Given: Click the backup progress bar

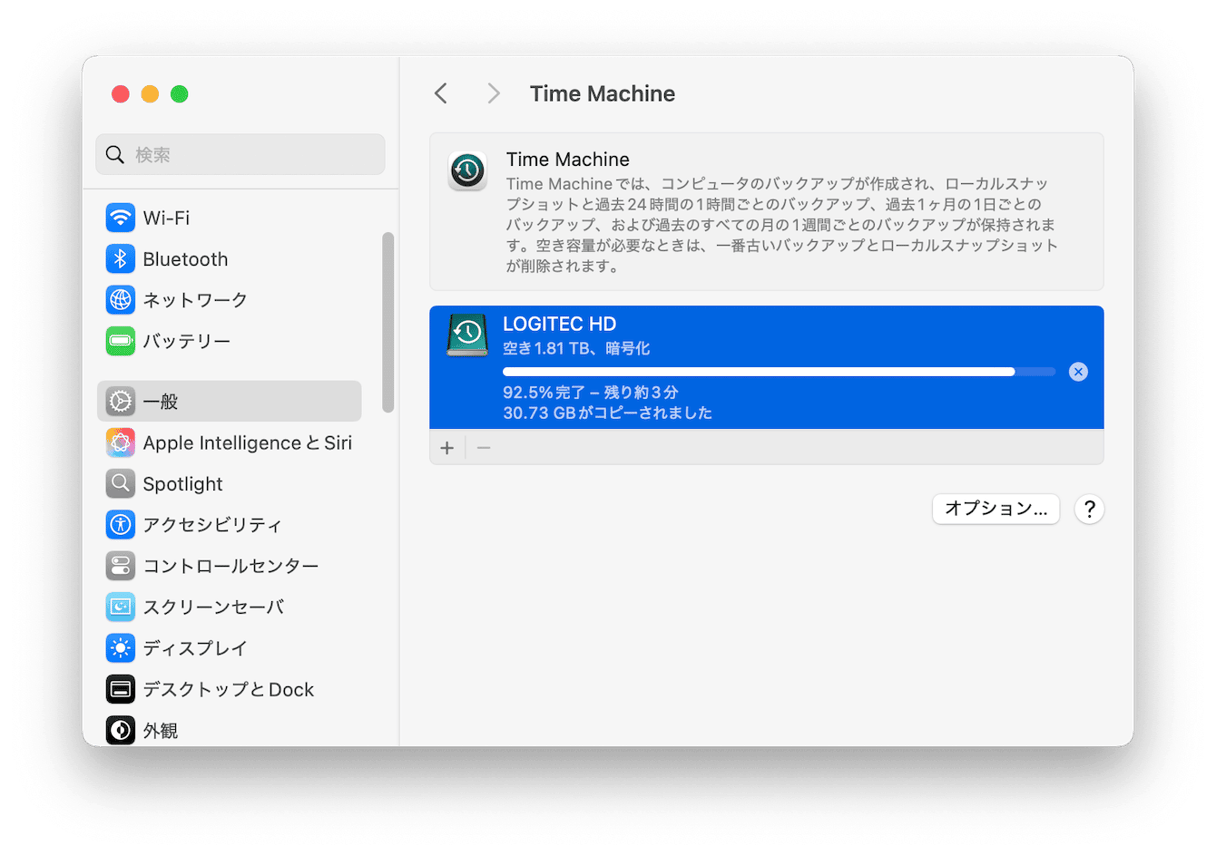Looking at the screenshot, I should pyautogui.click(x=779, y=372).
